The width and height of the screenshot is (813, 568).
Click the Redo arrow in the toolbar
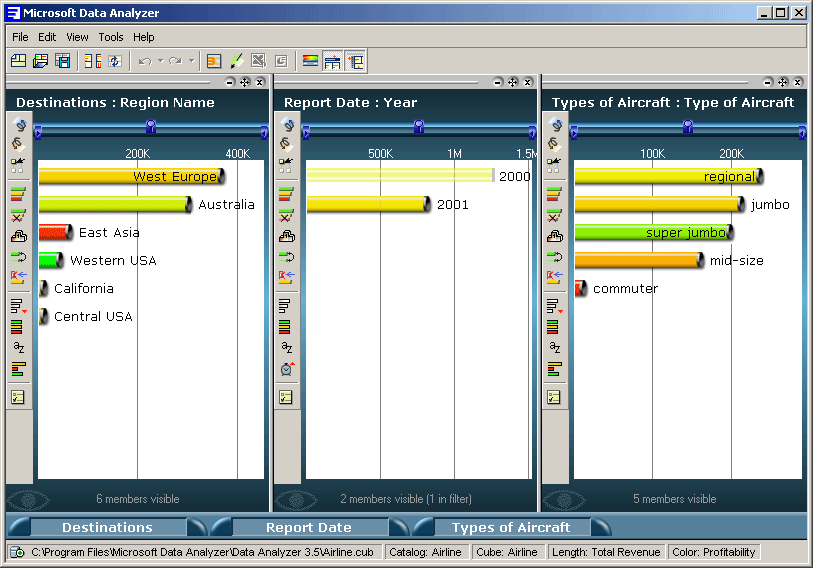(x=175, y=61)
